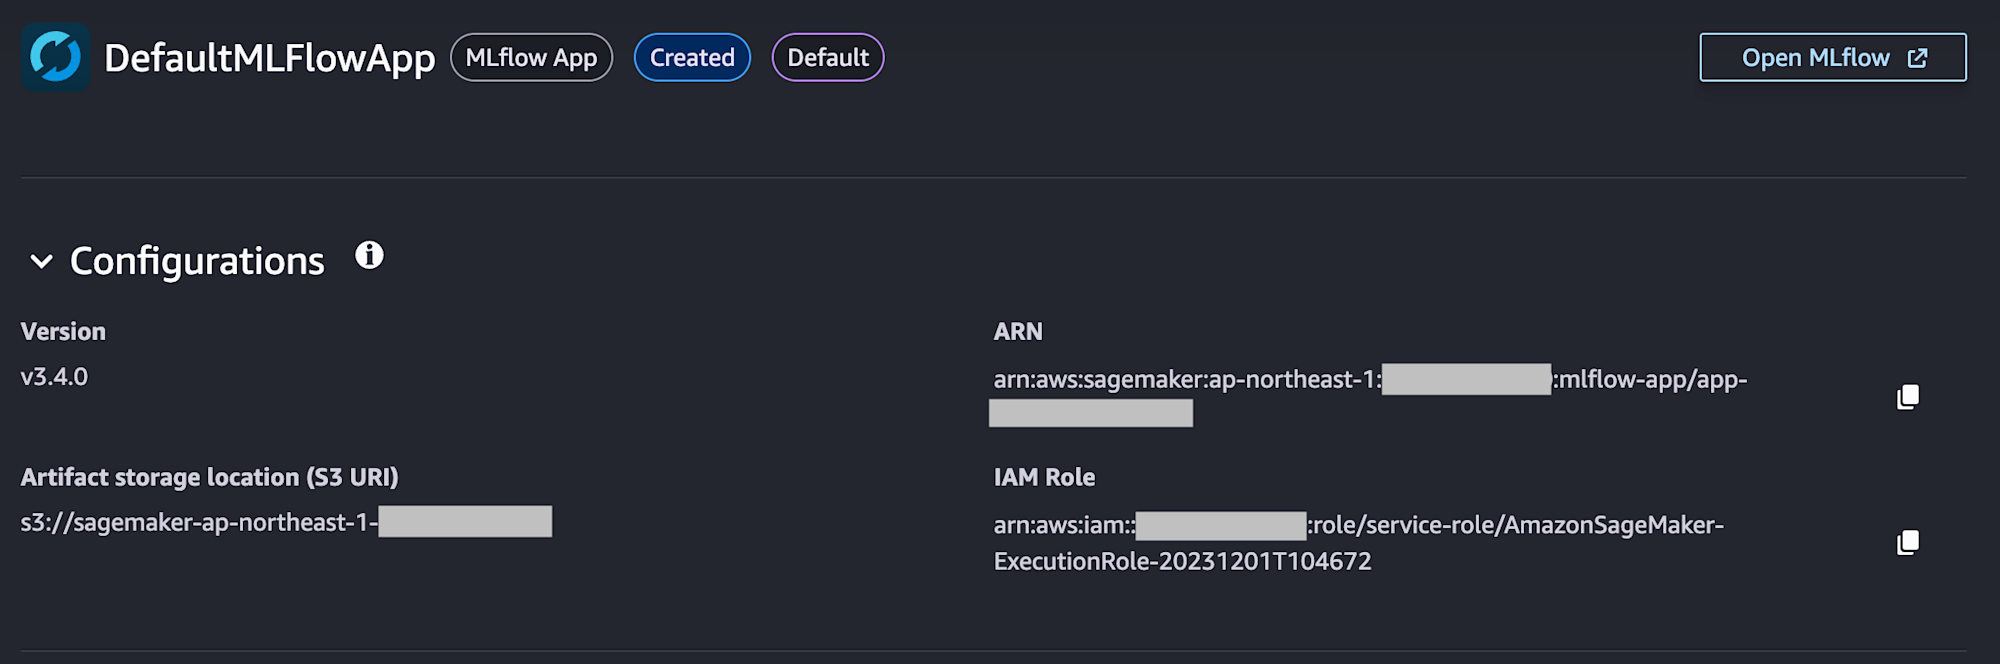Click the external link icon on Open MLflow

click(1917, 58)
